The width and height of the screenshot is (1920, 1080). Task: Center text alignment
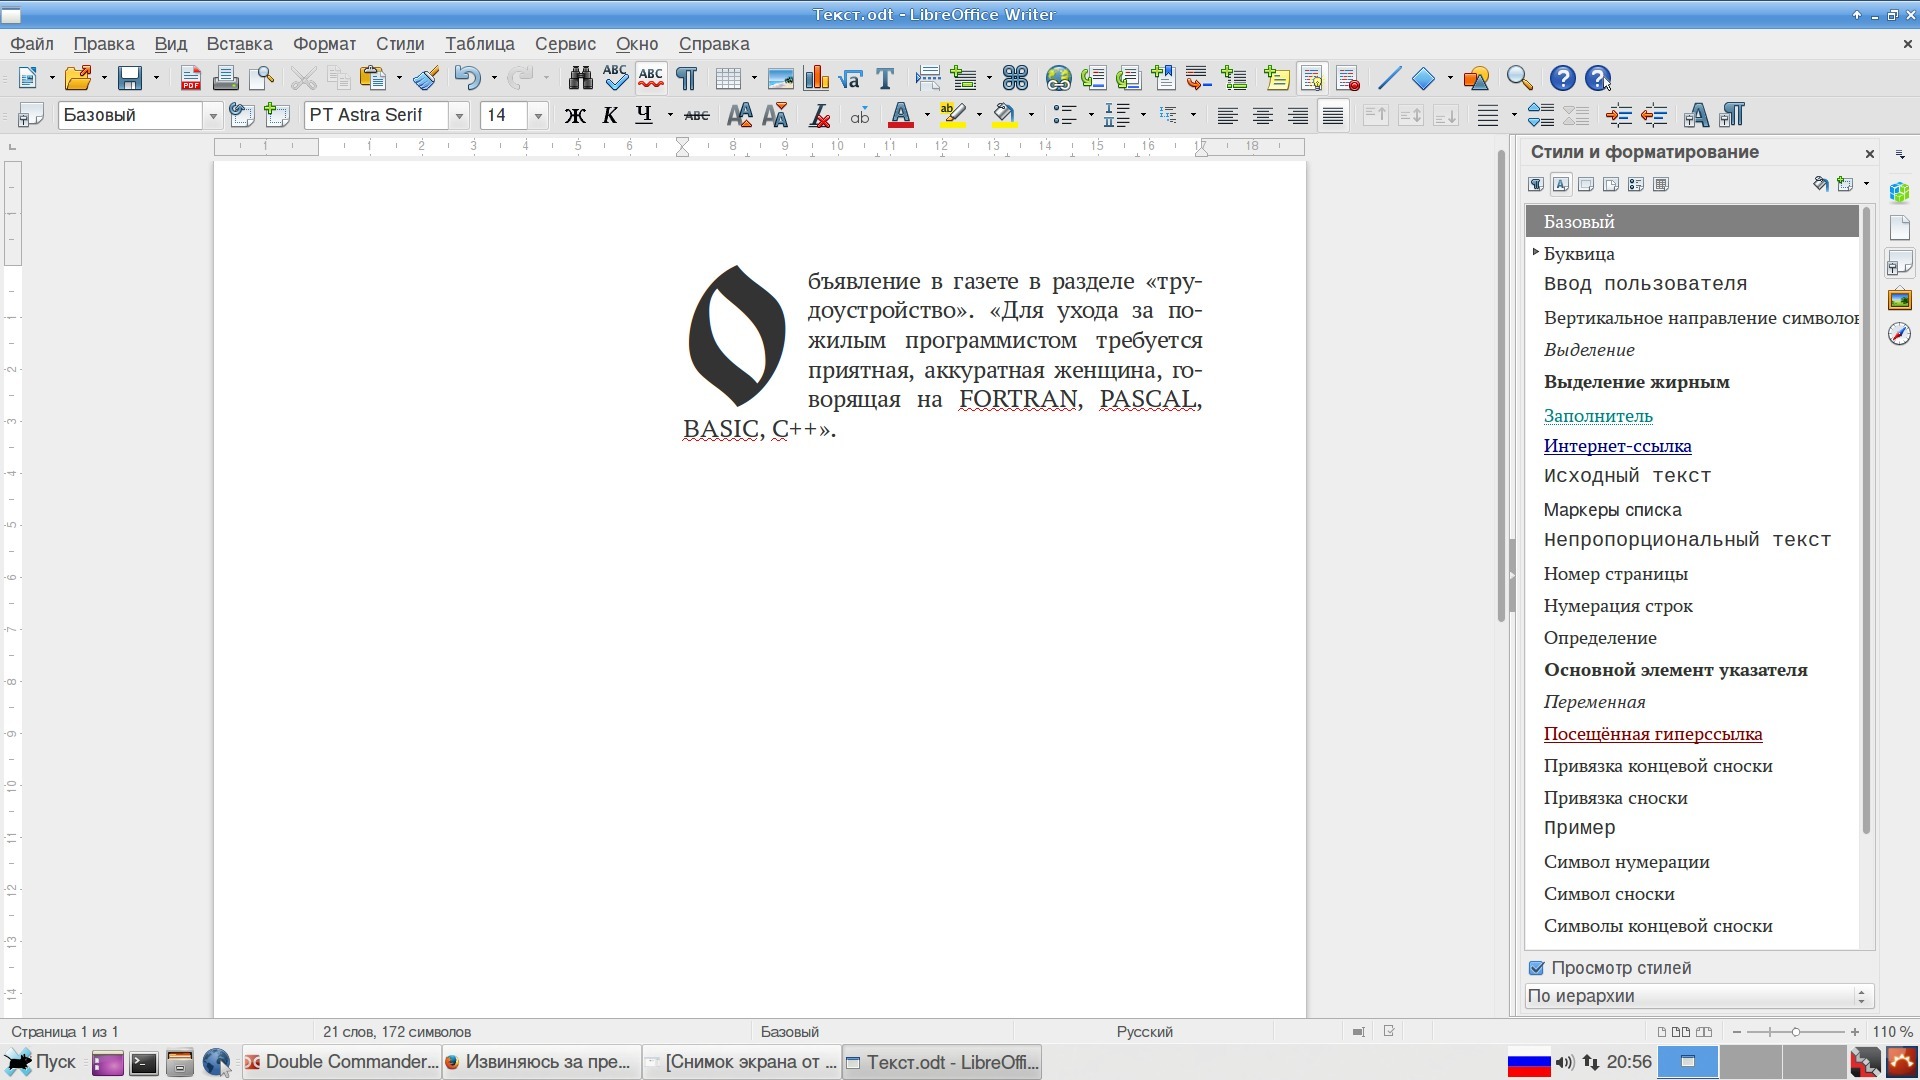(x=1263, y=115)
